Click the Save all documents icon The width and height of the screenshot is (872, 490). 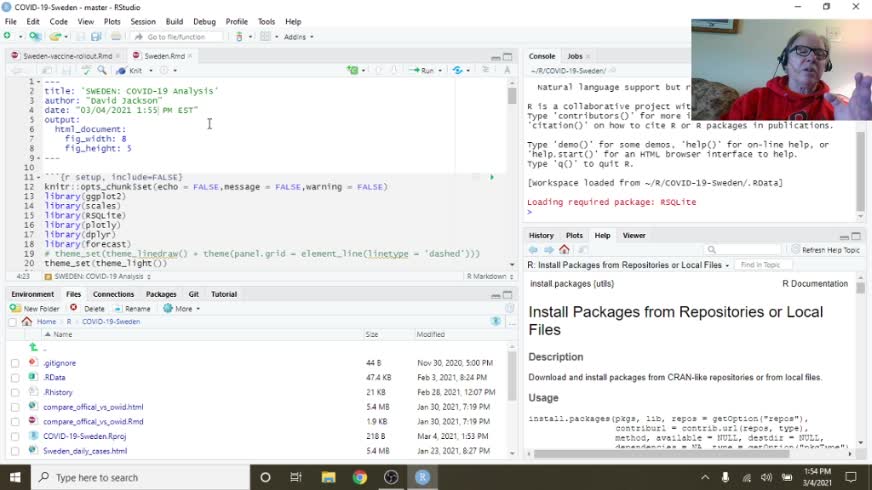tap(96, 37)
